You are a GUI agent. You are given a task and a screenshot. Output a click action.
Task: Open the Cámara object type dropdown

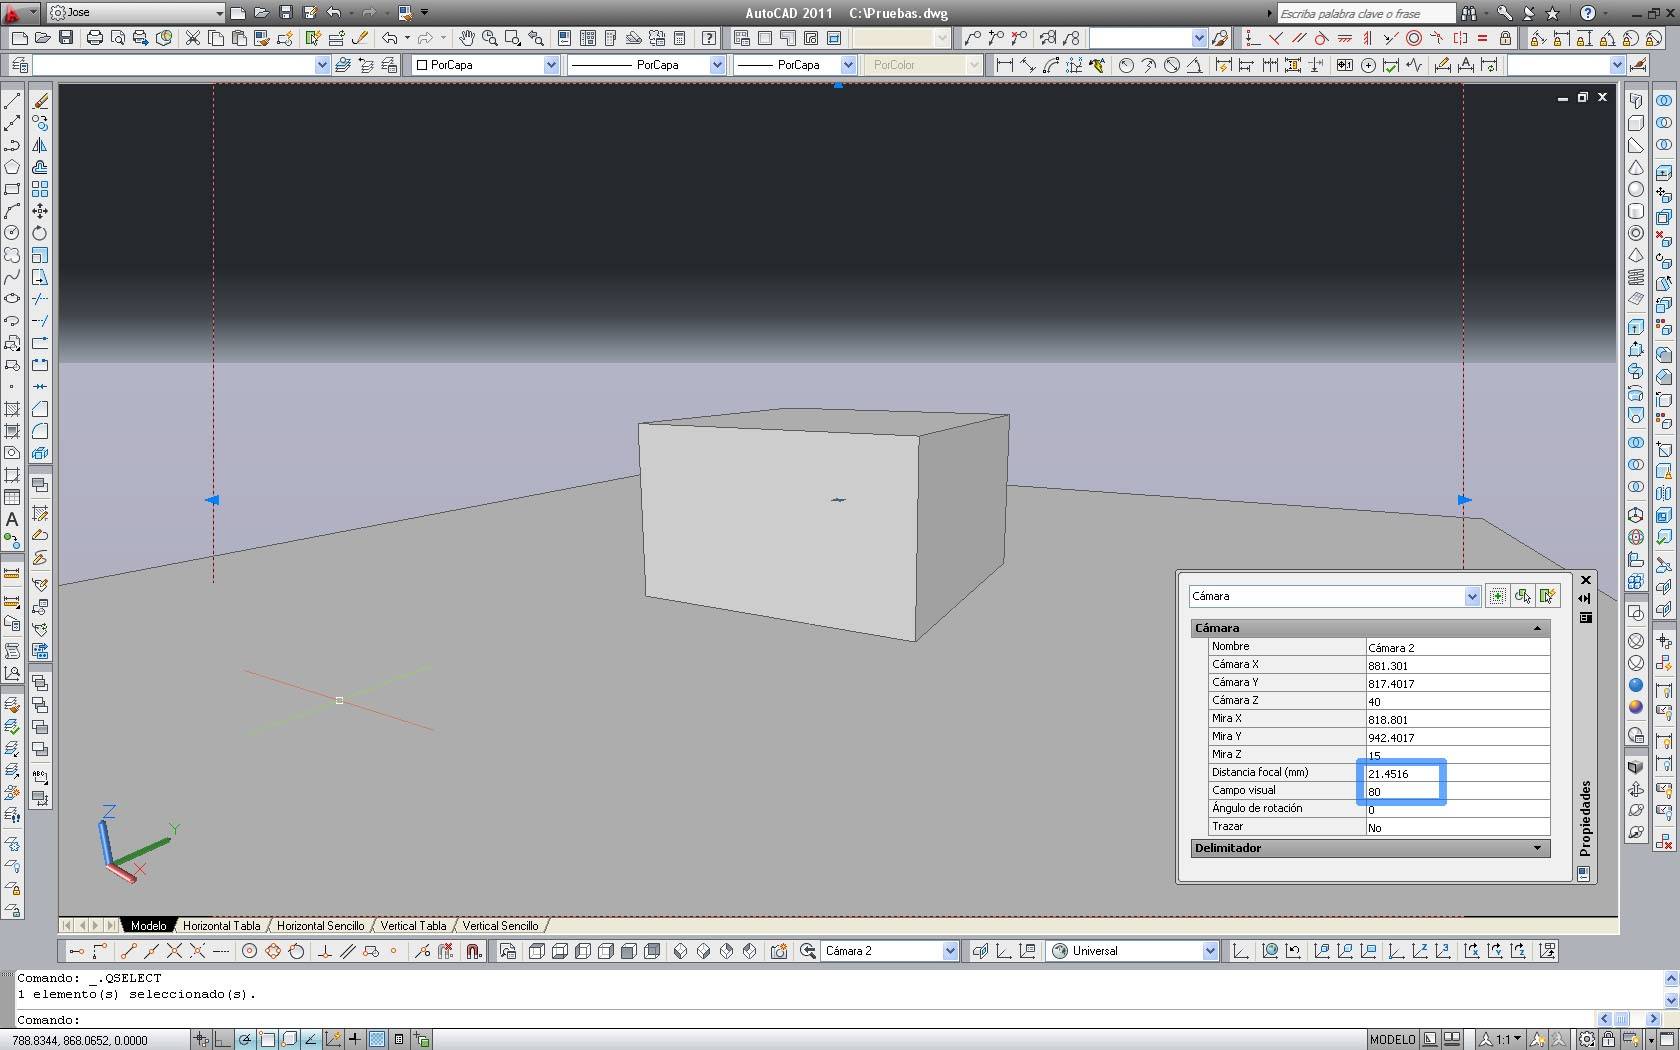click(1472, 596)
